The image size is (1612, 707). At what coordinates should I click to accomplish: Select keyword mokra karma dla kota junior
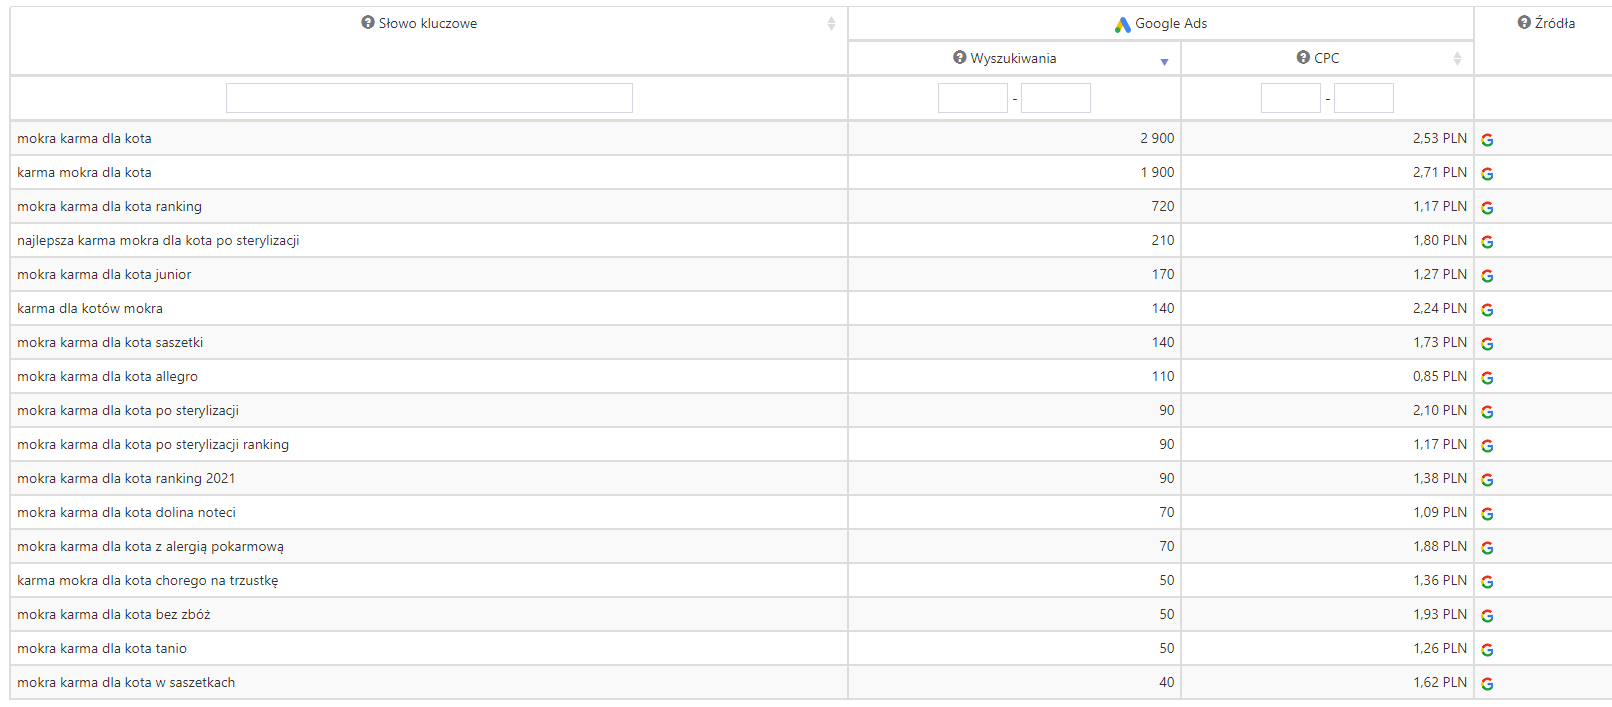pos(104,274)
